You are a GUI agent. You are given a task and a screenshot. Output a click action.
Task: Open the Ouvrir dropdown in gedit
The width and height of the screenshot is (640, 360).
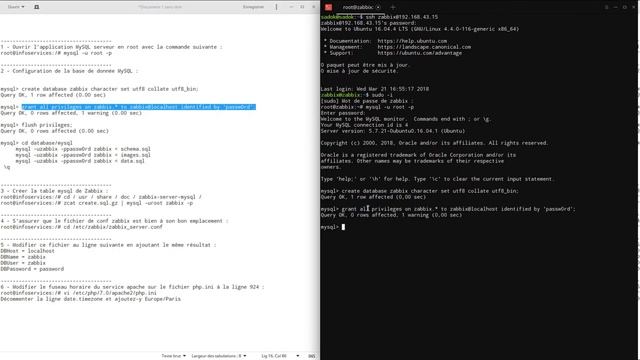click(16, 7)
